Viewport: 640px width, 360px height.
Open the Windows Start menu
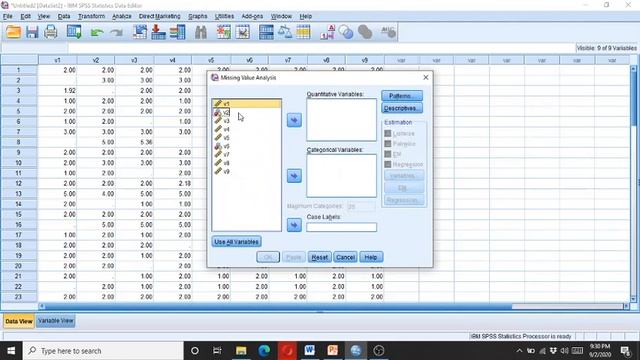[x=11, y=351]
